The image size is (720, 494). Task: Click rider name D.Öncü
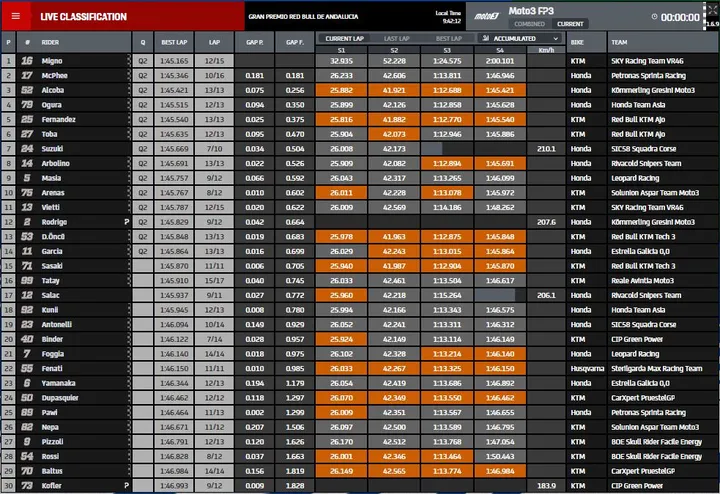coord(53,236)
